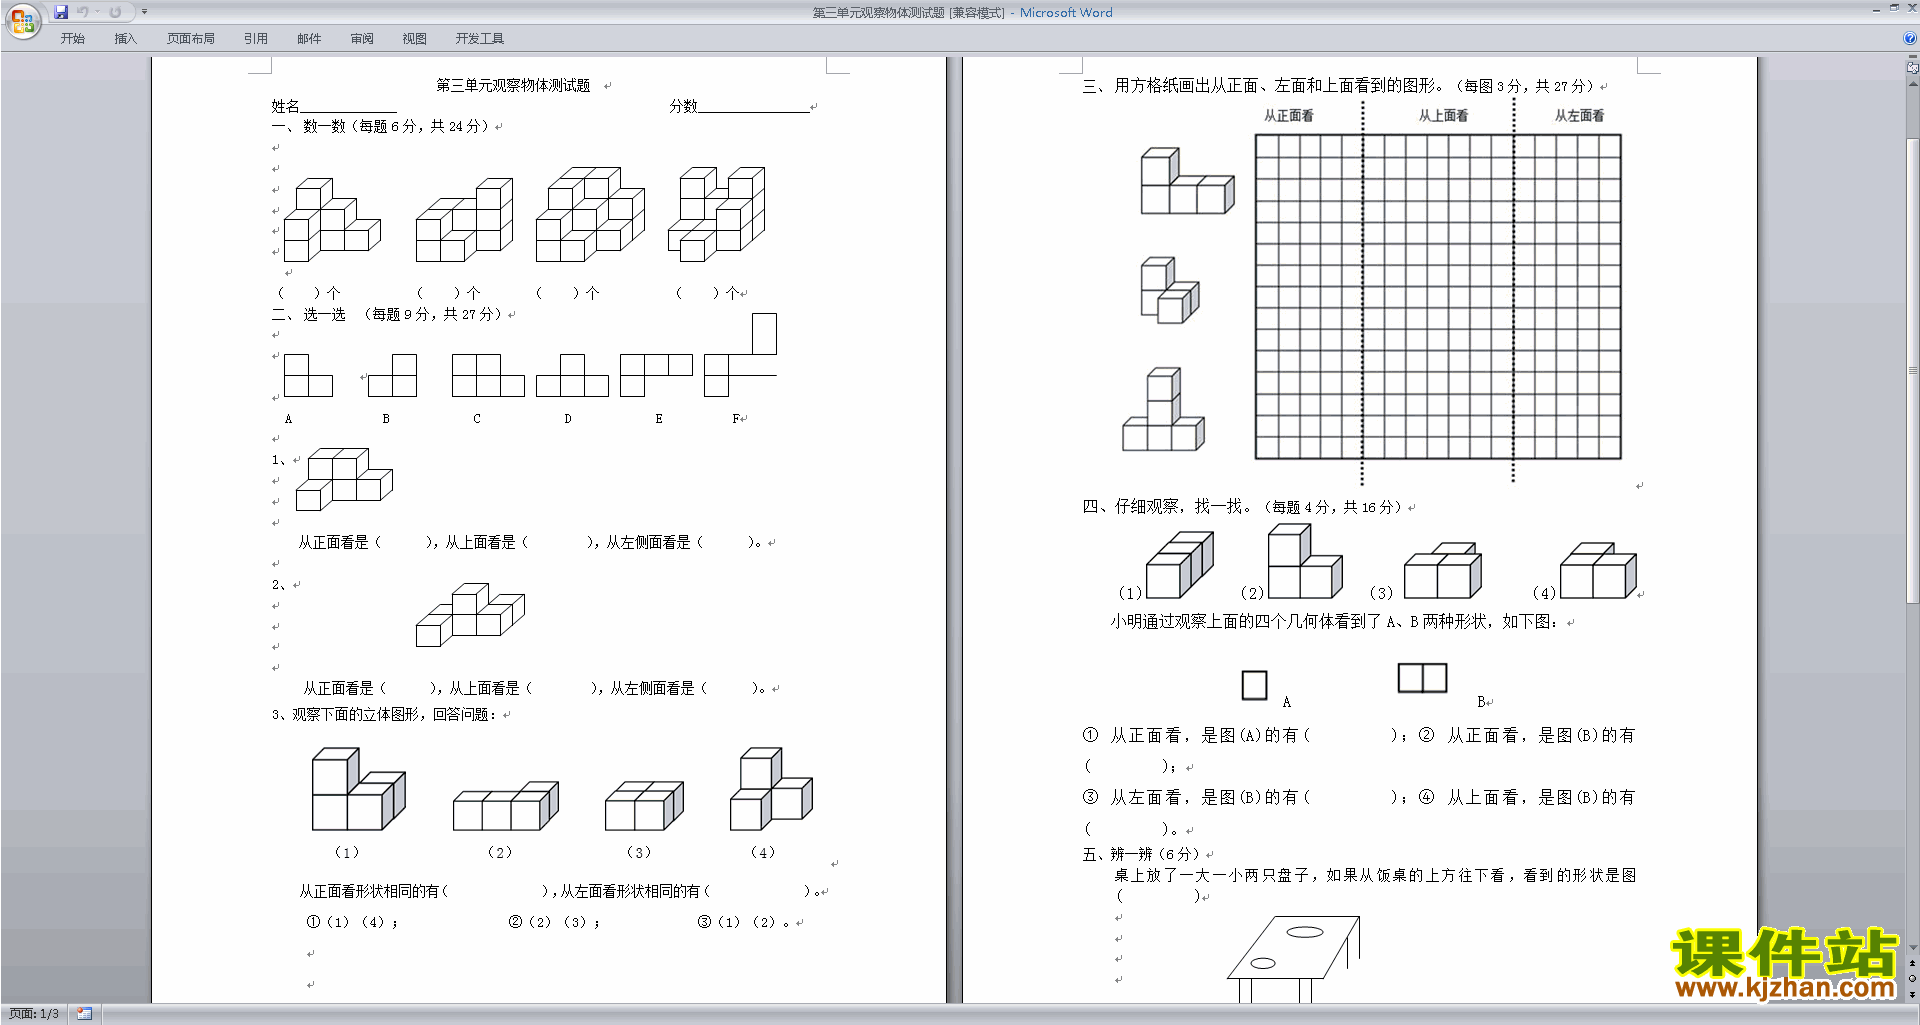Switch to the 页面布局 tab
1920x1025 pixels.
191,38
